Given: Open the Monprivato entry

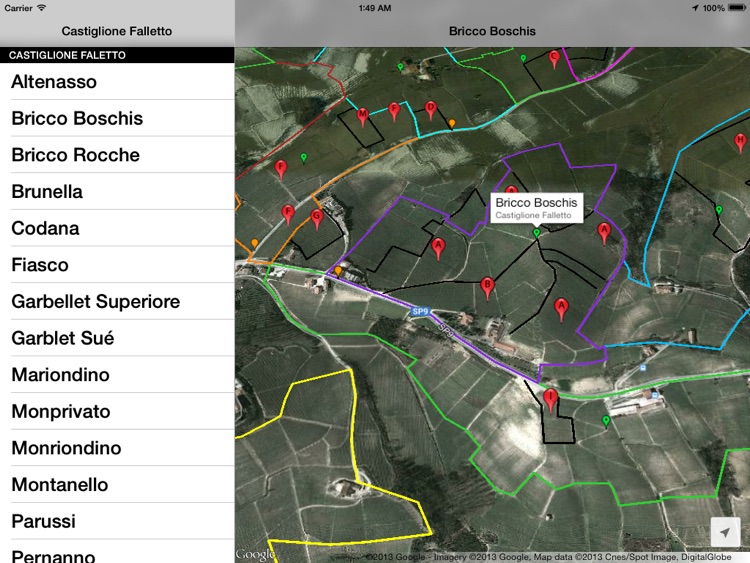Looking at the screenshot, I should pos(117,411).
